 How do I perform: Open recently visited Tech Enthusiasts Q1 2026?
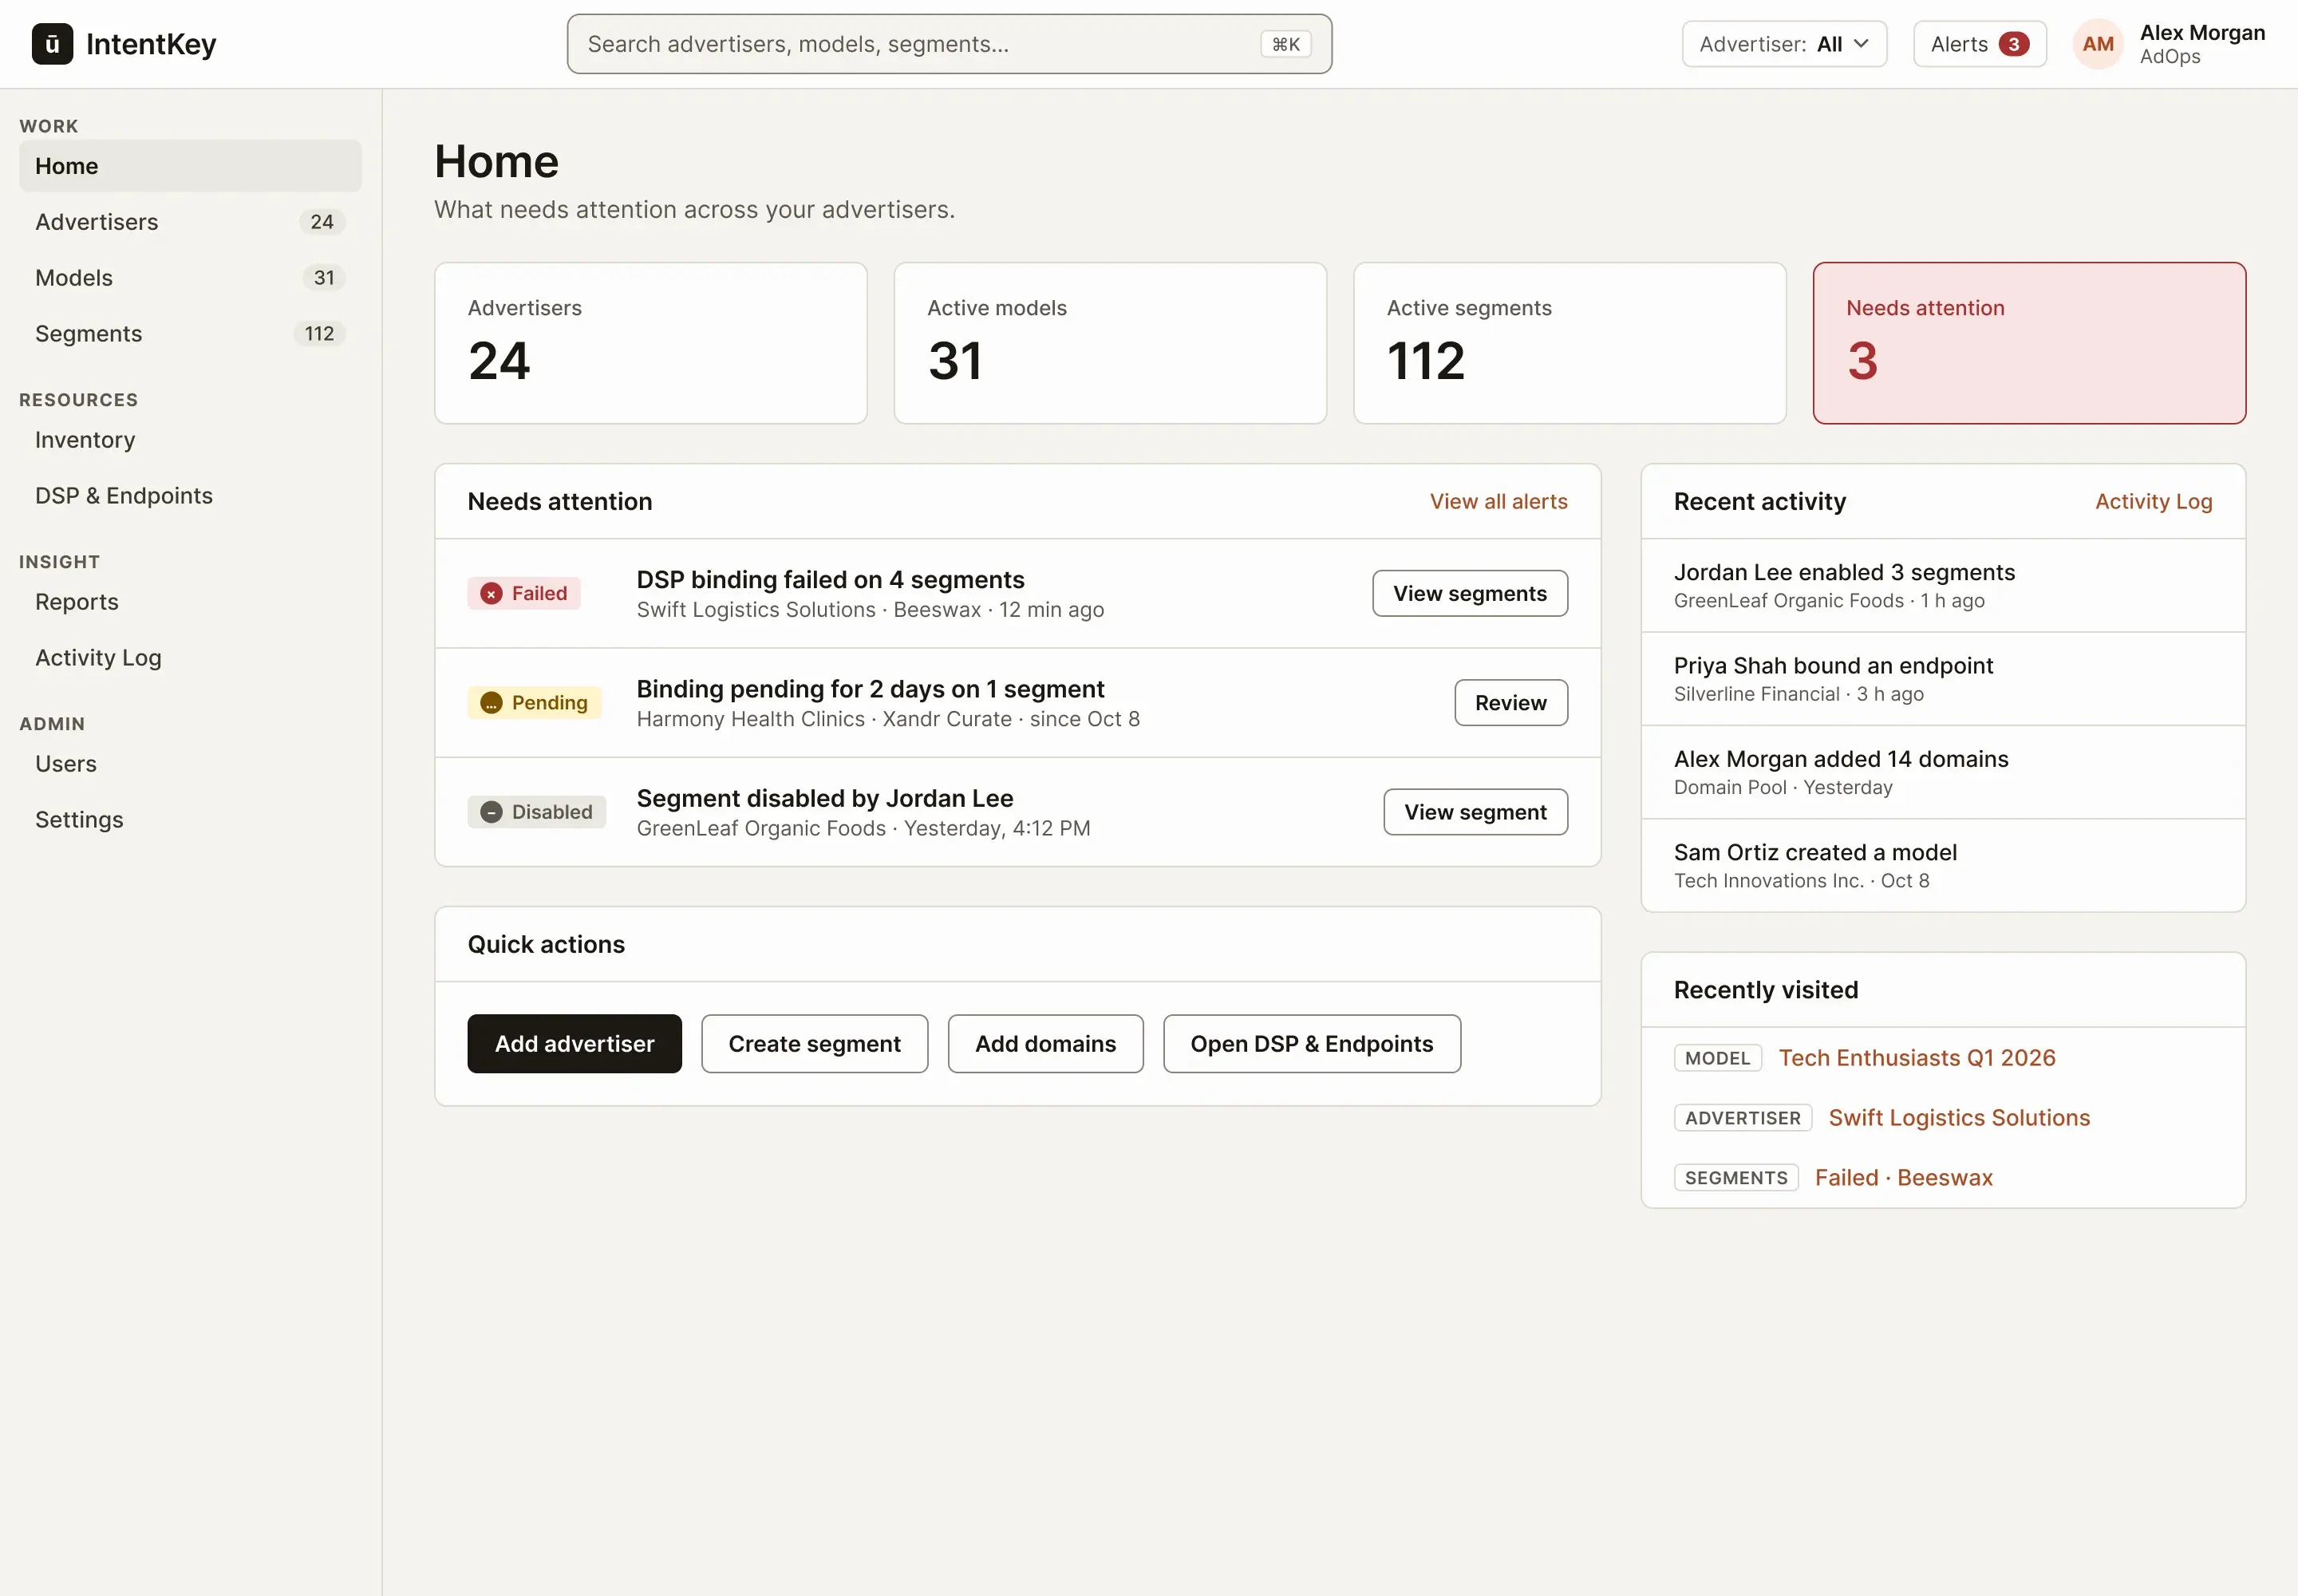click(x=1916, y=1058)
